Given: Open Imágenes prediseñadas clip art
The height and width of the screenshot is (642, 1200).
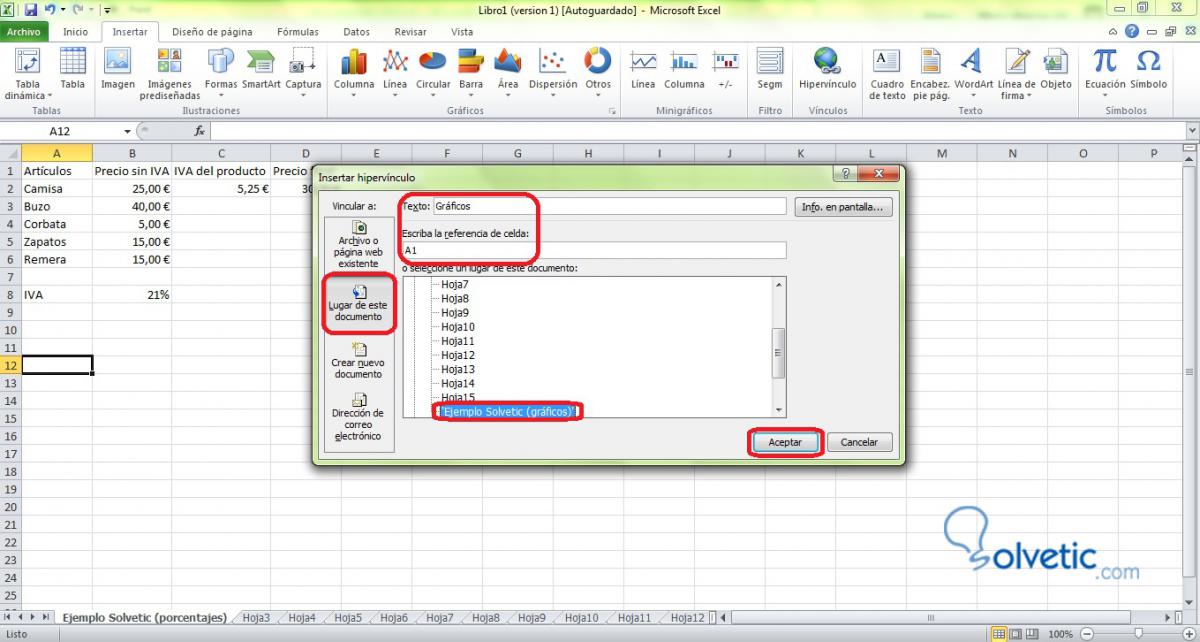Looking at the screenshot, I should click(170, 75).
